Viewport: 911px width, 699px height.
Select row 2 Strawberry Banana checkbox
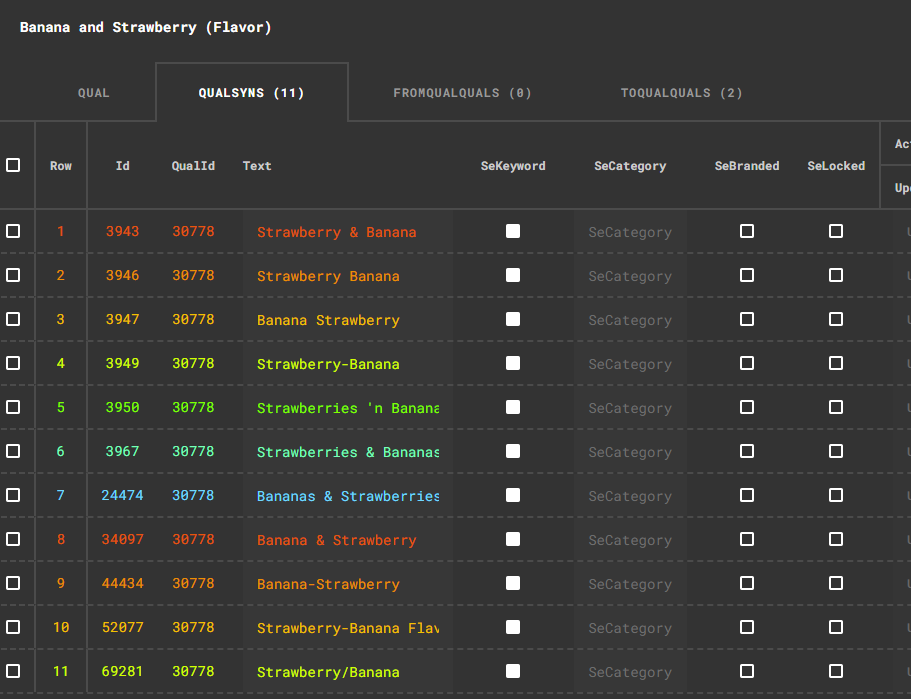point(13,275)
